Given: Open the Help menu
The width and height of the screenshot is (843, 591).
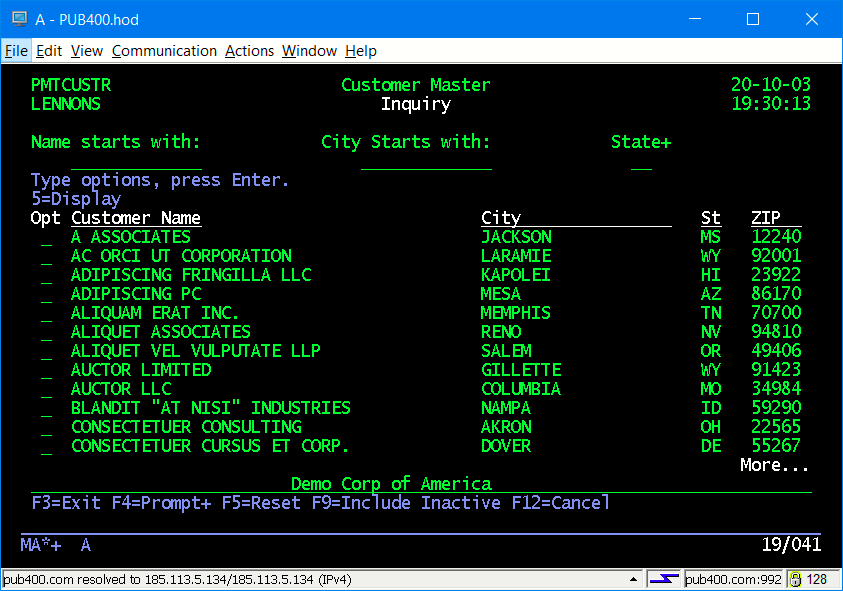Looking at the screenshot, I should tap(361, 51).
